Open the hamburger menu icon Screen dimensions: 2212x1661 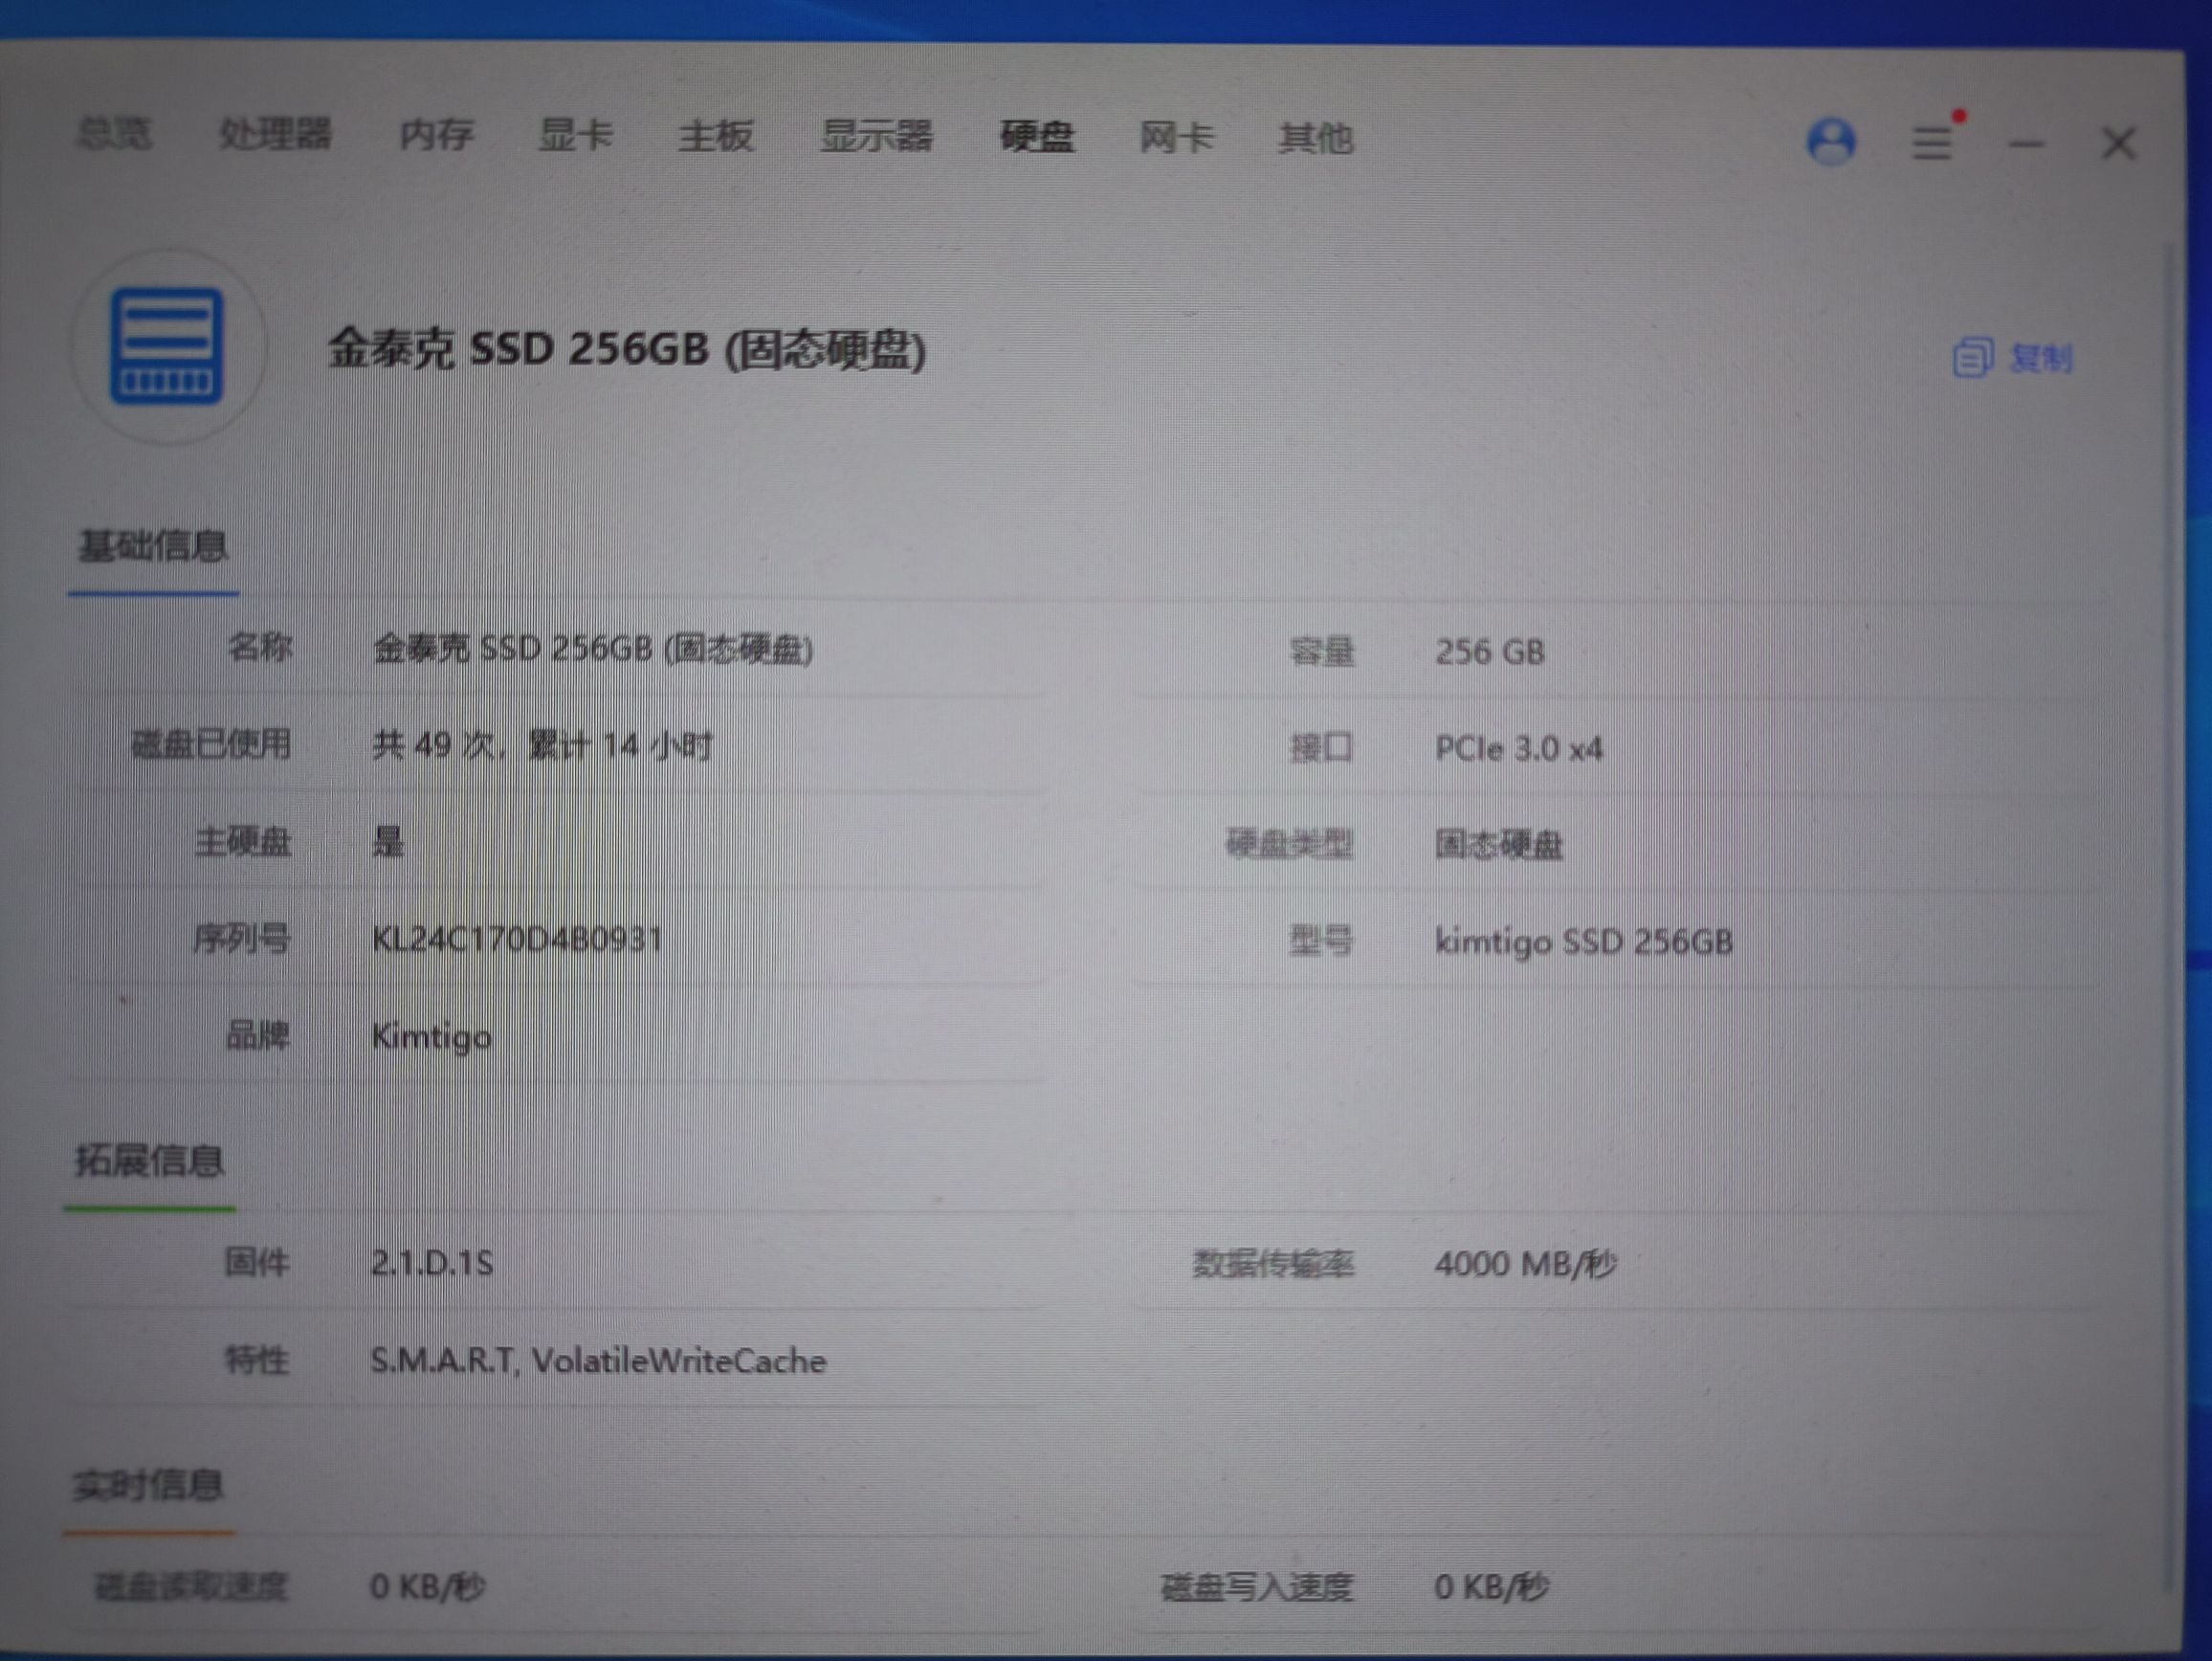[x=1933, y=144]
